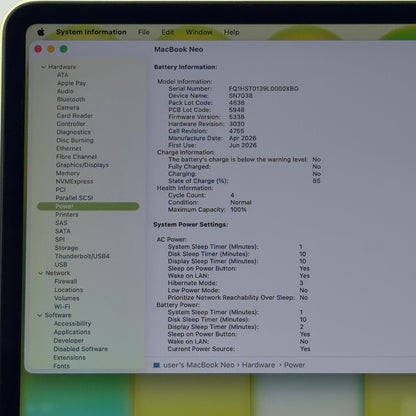This screenshot has height=416, width=416.
Task: Select Storage in the sidebar
Action: (x=66, y=248)
